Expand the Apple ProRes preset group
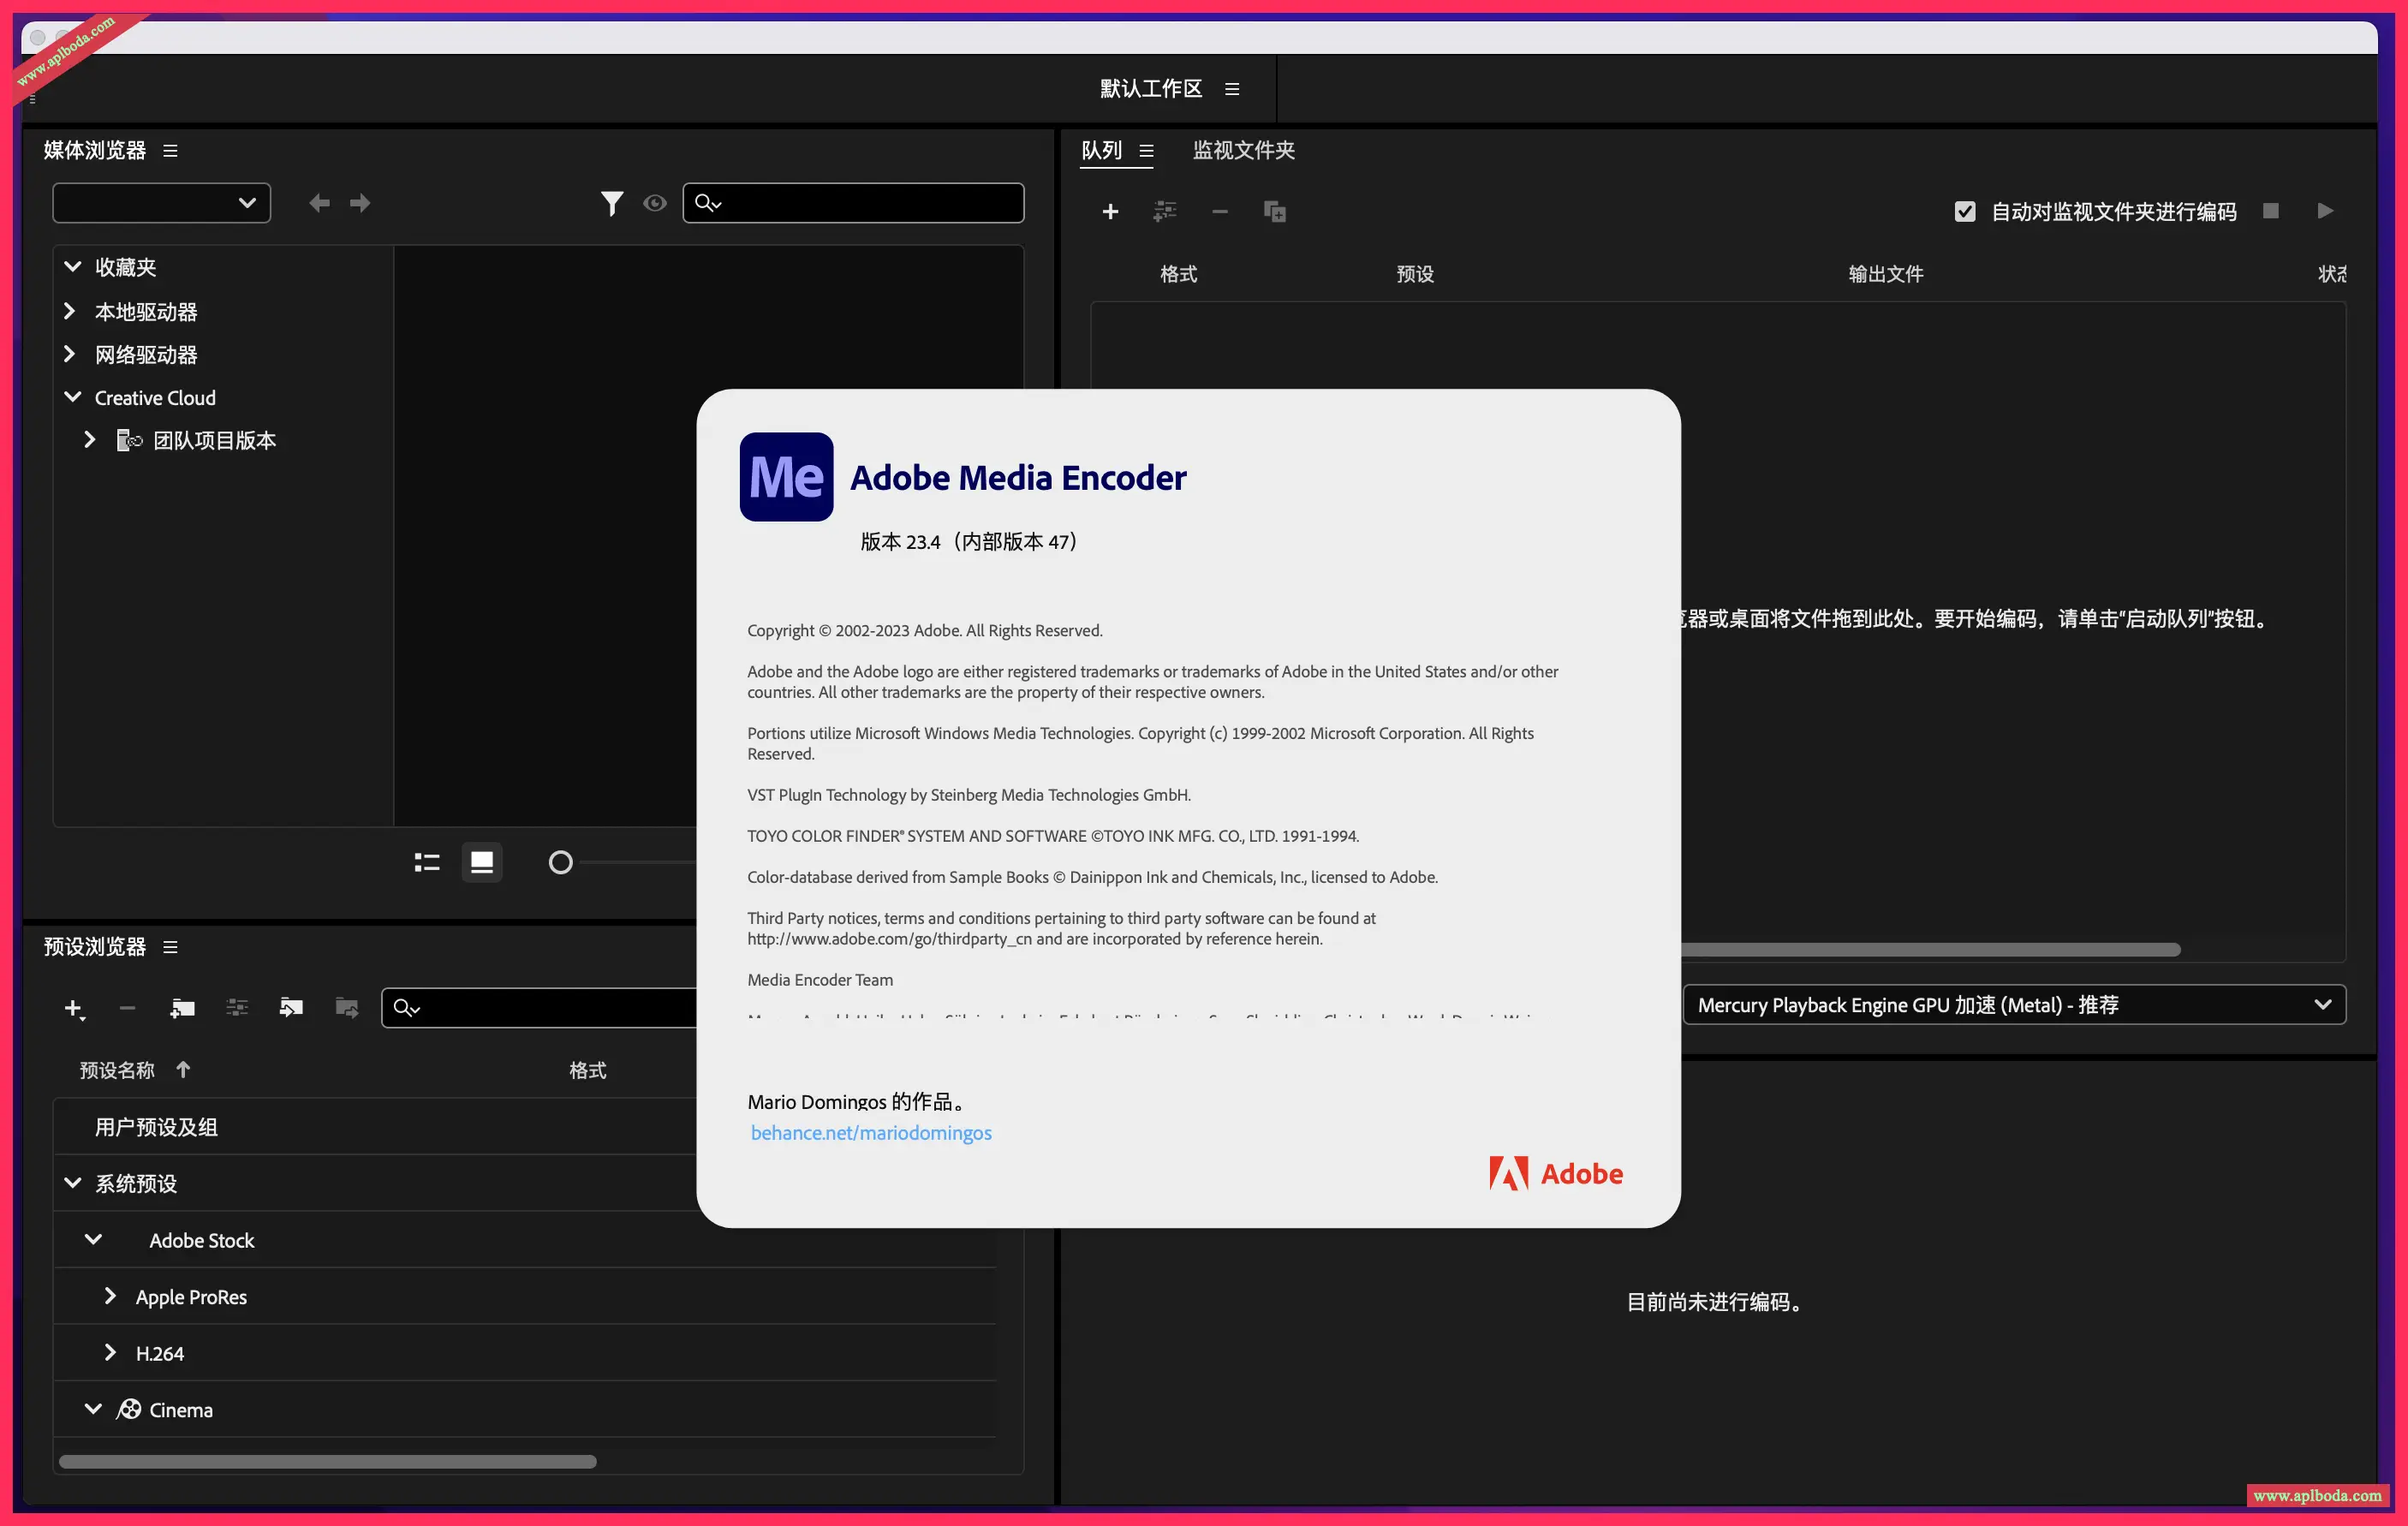Viewport: 2408px width, 1526px height. point(110,1296)
